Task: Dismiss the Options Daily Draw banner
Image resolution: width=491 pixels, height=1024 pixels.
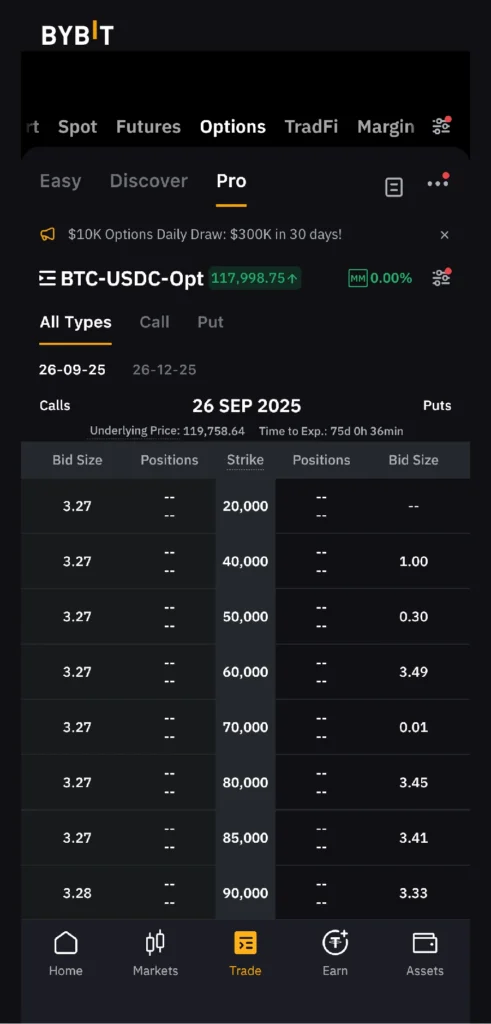Action: click(445, 235)
